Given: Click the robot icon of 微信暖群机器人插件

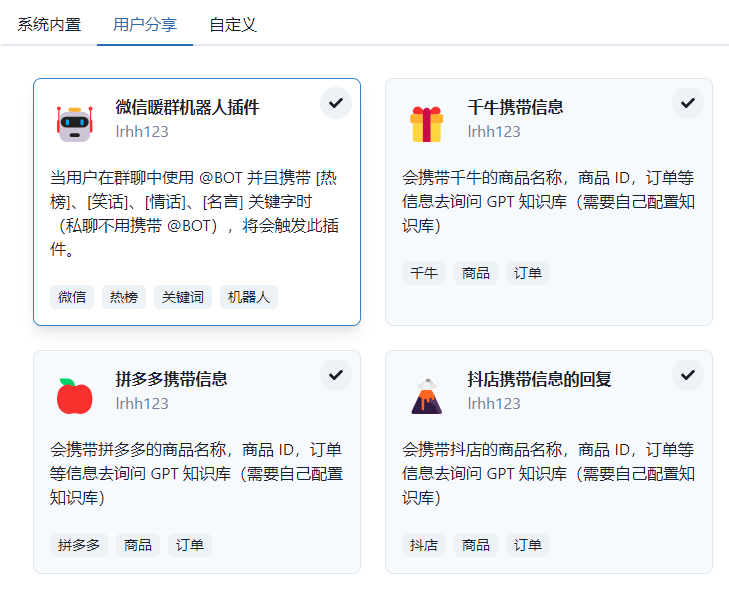Looking at the screenshot, I should 74,124.
